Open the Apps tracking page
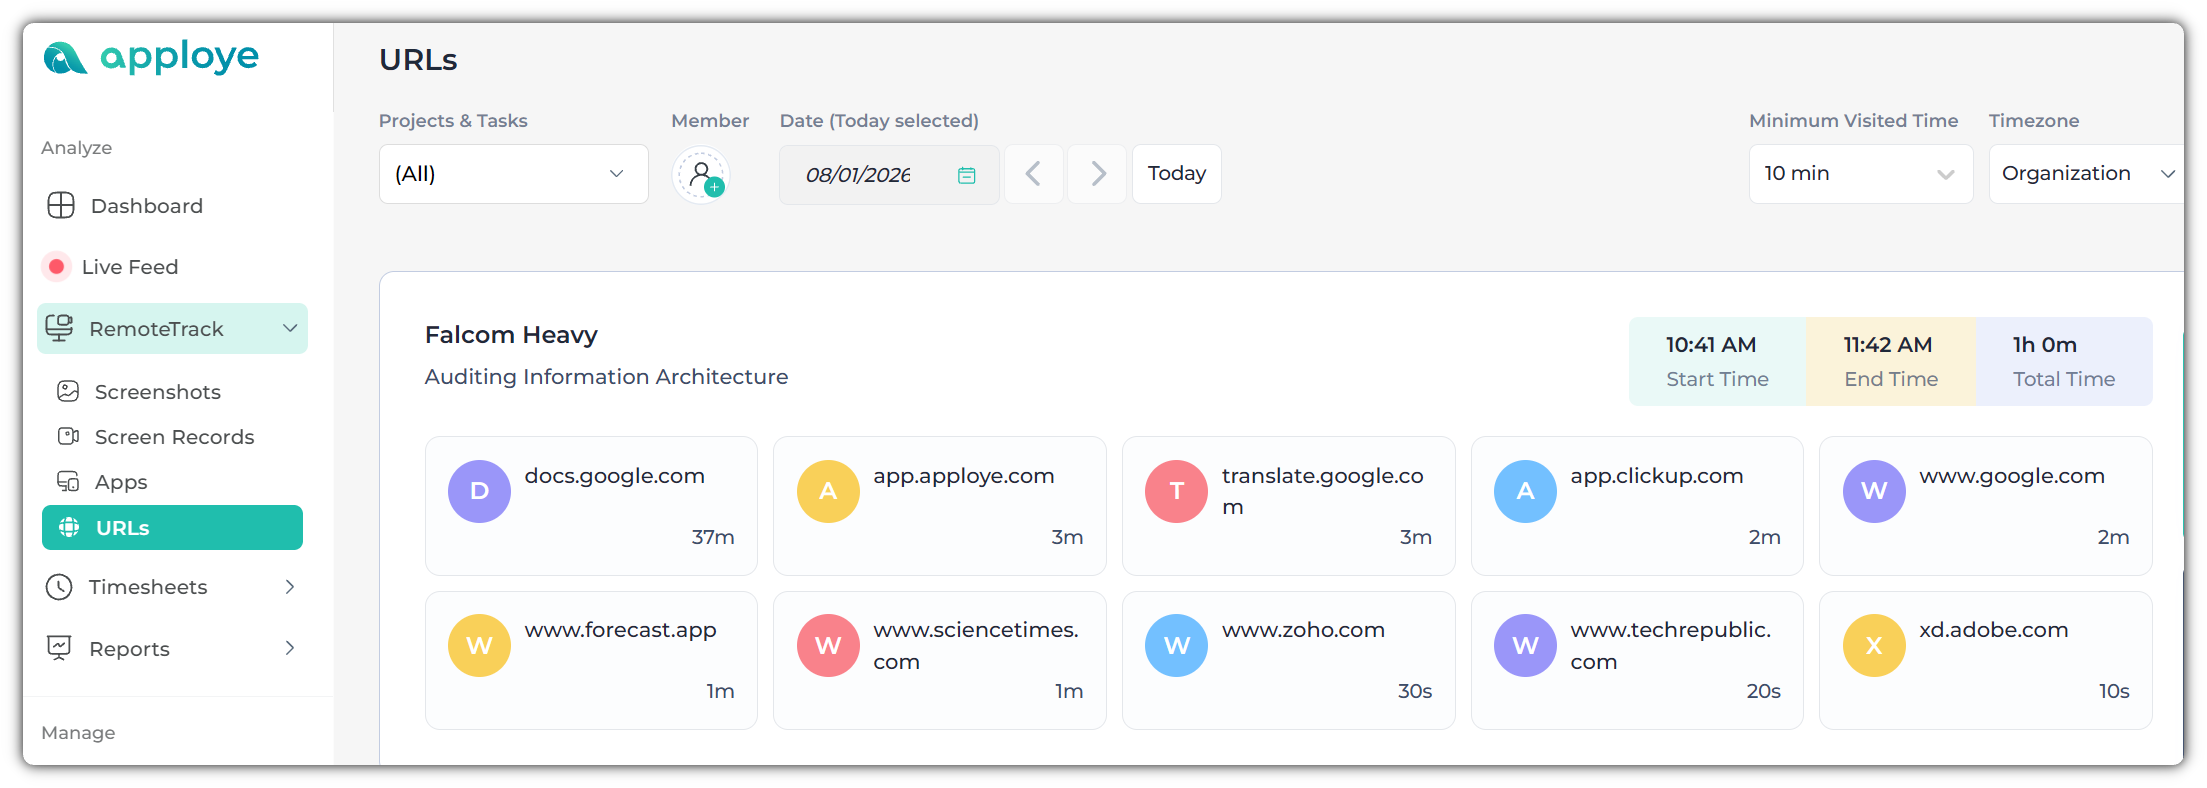2207x788 pixels. coord(120,482)
